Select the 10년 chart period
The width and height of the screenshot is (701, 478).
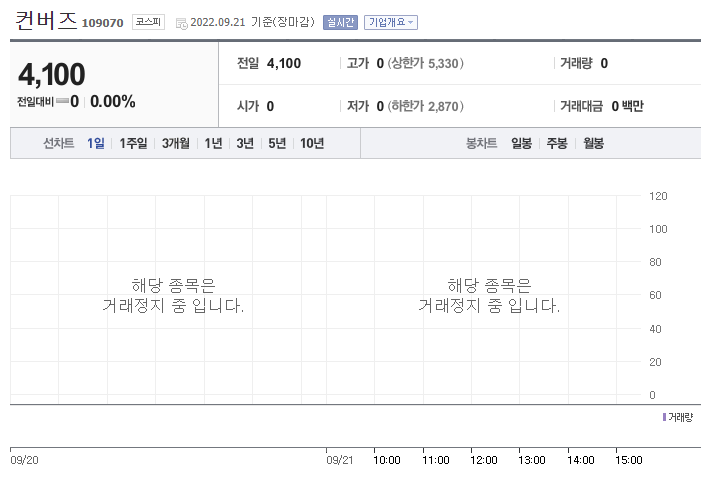[312, 143]
